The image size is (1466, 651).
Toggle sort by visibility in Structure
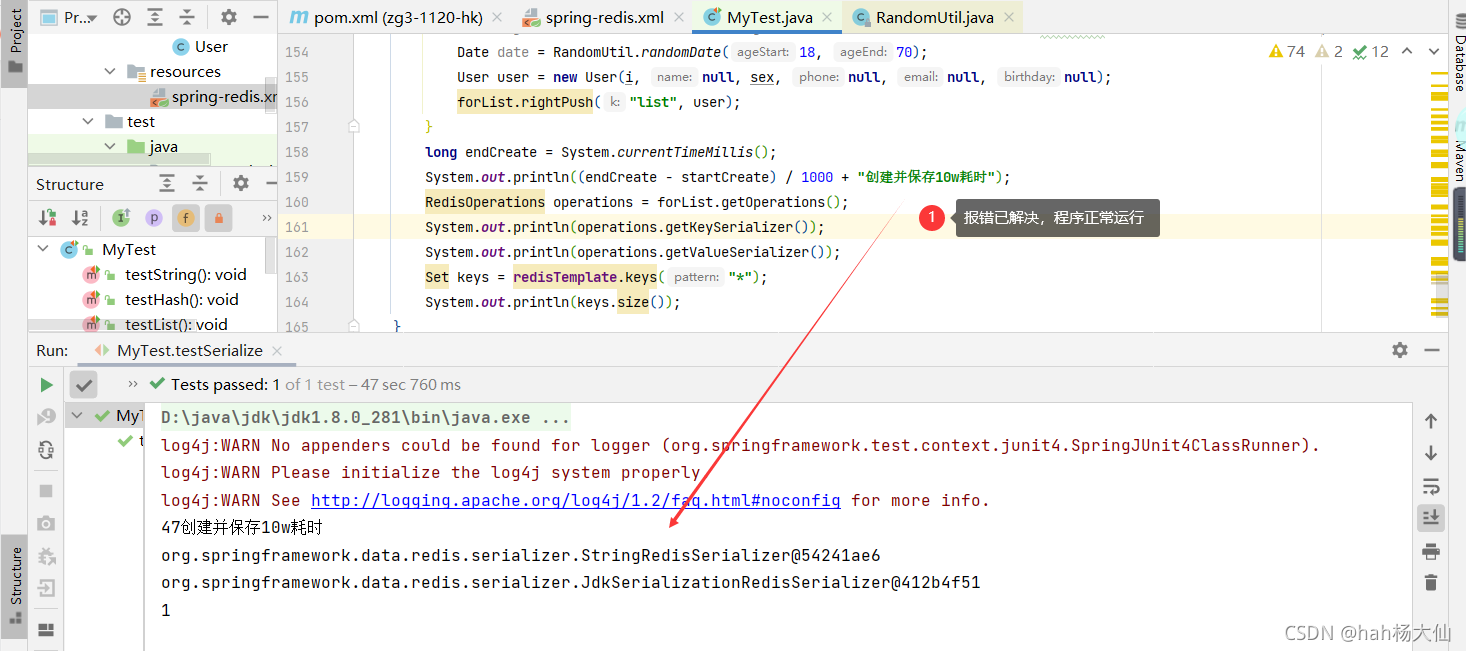(48, 217)
